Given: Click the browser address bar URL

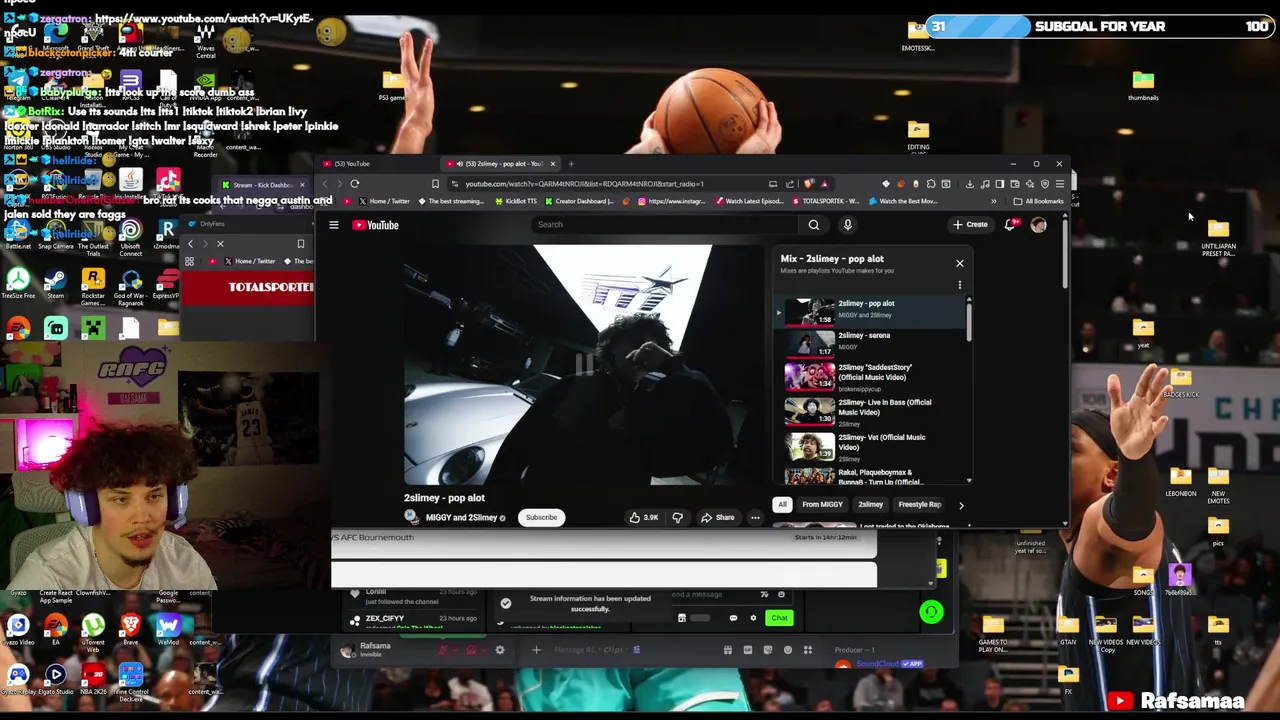Looking at the screenshot, I should (x=585, y=184).
